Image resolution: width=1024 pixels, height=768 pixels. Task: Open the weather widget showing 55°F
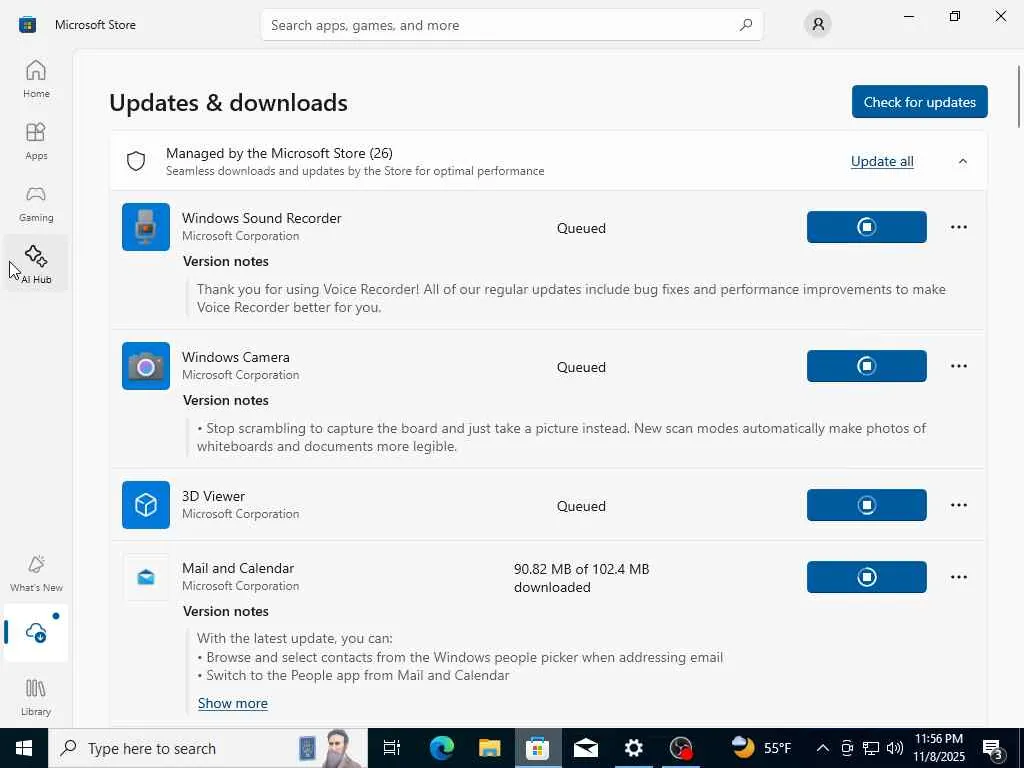(761, 748)
